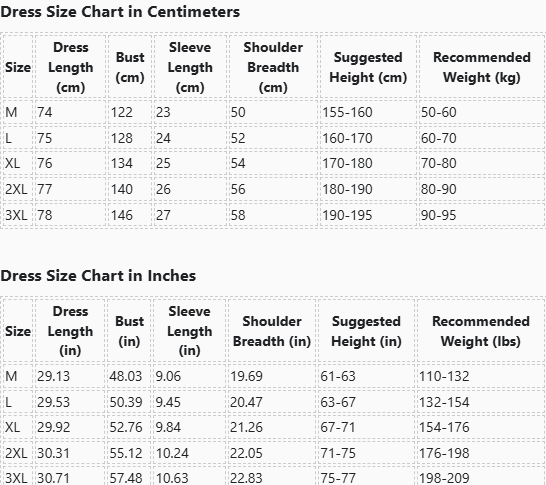The height and width of the screenshot is (485, 546).
Task: Click the weight range 70-80 cell
Action: (482, 163)
